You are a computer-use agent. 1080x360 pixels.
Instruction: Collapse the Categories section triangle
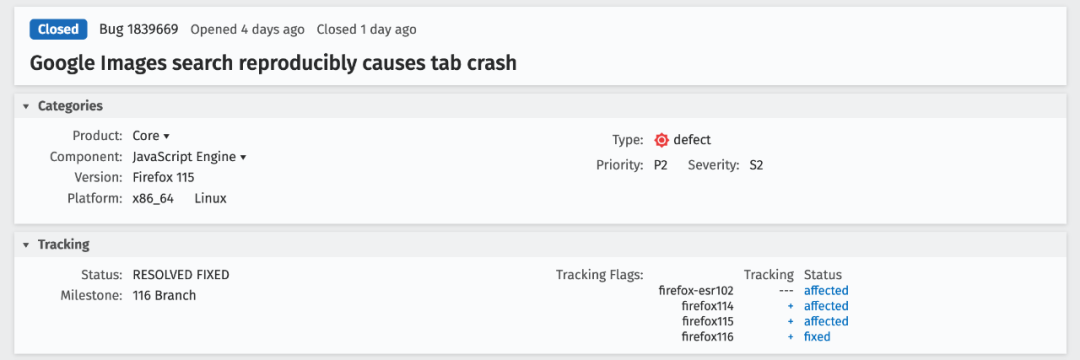[26, 107]
